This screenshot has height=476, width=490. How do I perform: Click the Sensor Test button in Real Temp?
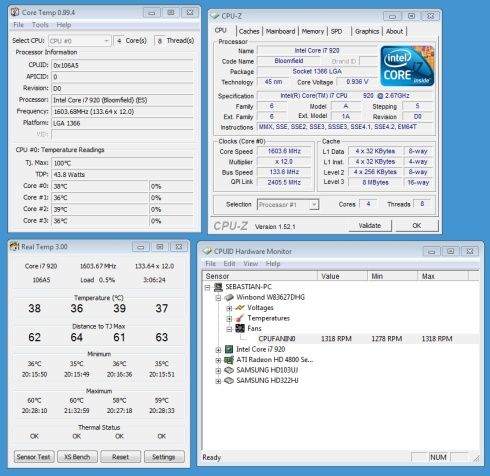(x=33, y=457)
